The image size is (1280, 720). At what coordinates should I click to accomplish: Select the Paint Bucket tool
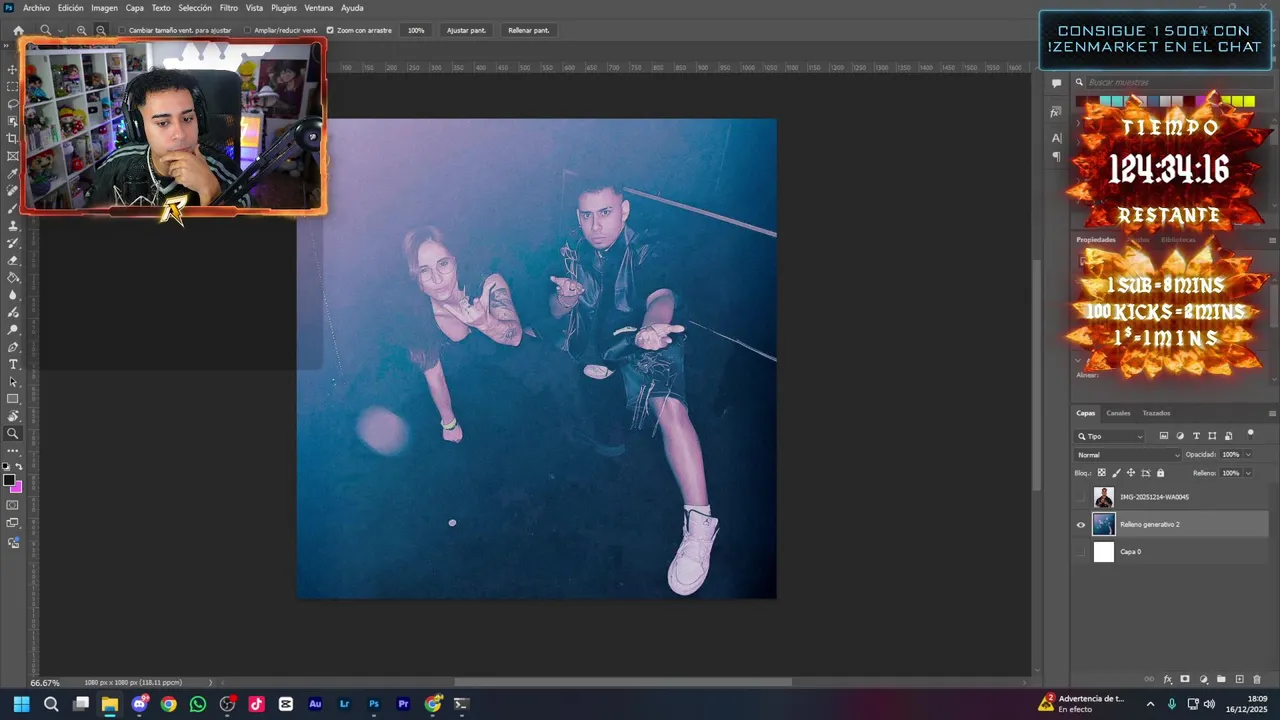click(13, 278)
